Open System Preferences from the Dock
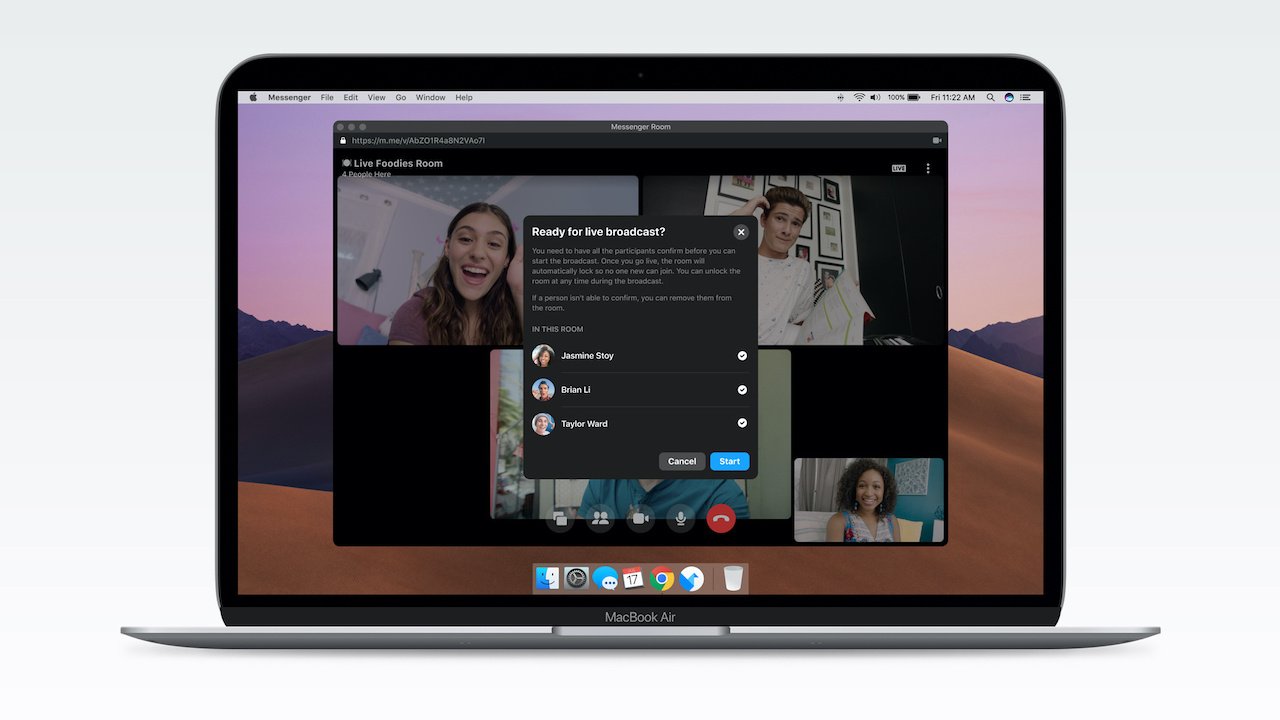Image resolution: width=1280 pixels, height=720 pixels. tap(576, 578)
